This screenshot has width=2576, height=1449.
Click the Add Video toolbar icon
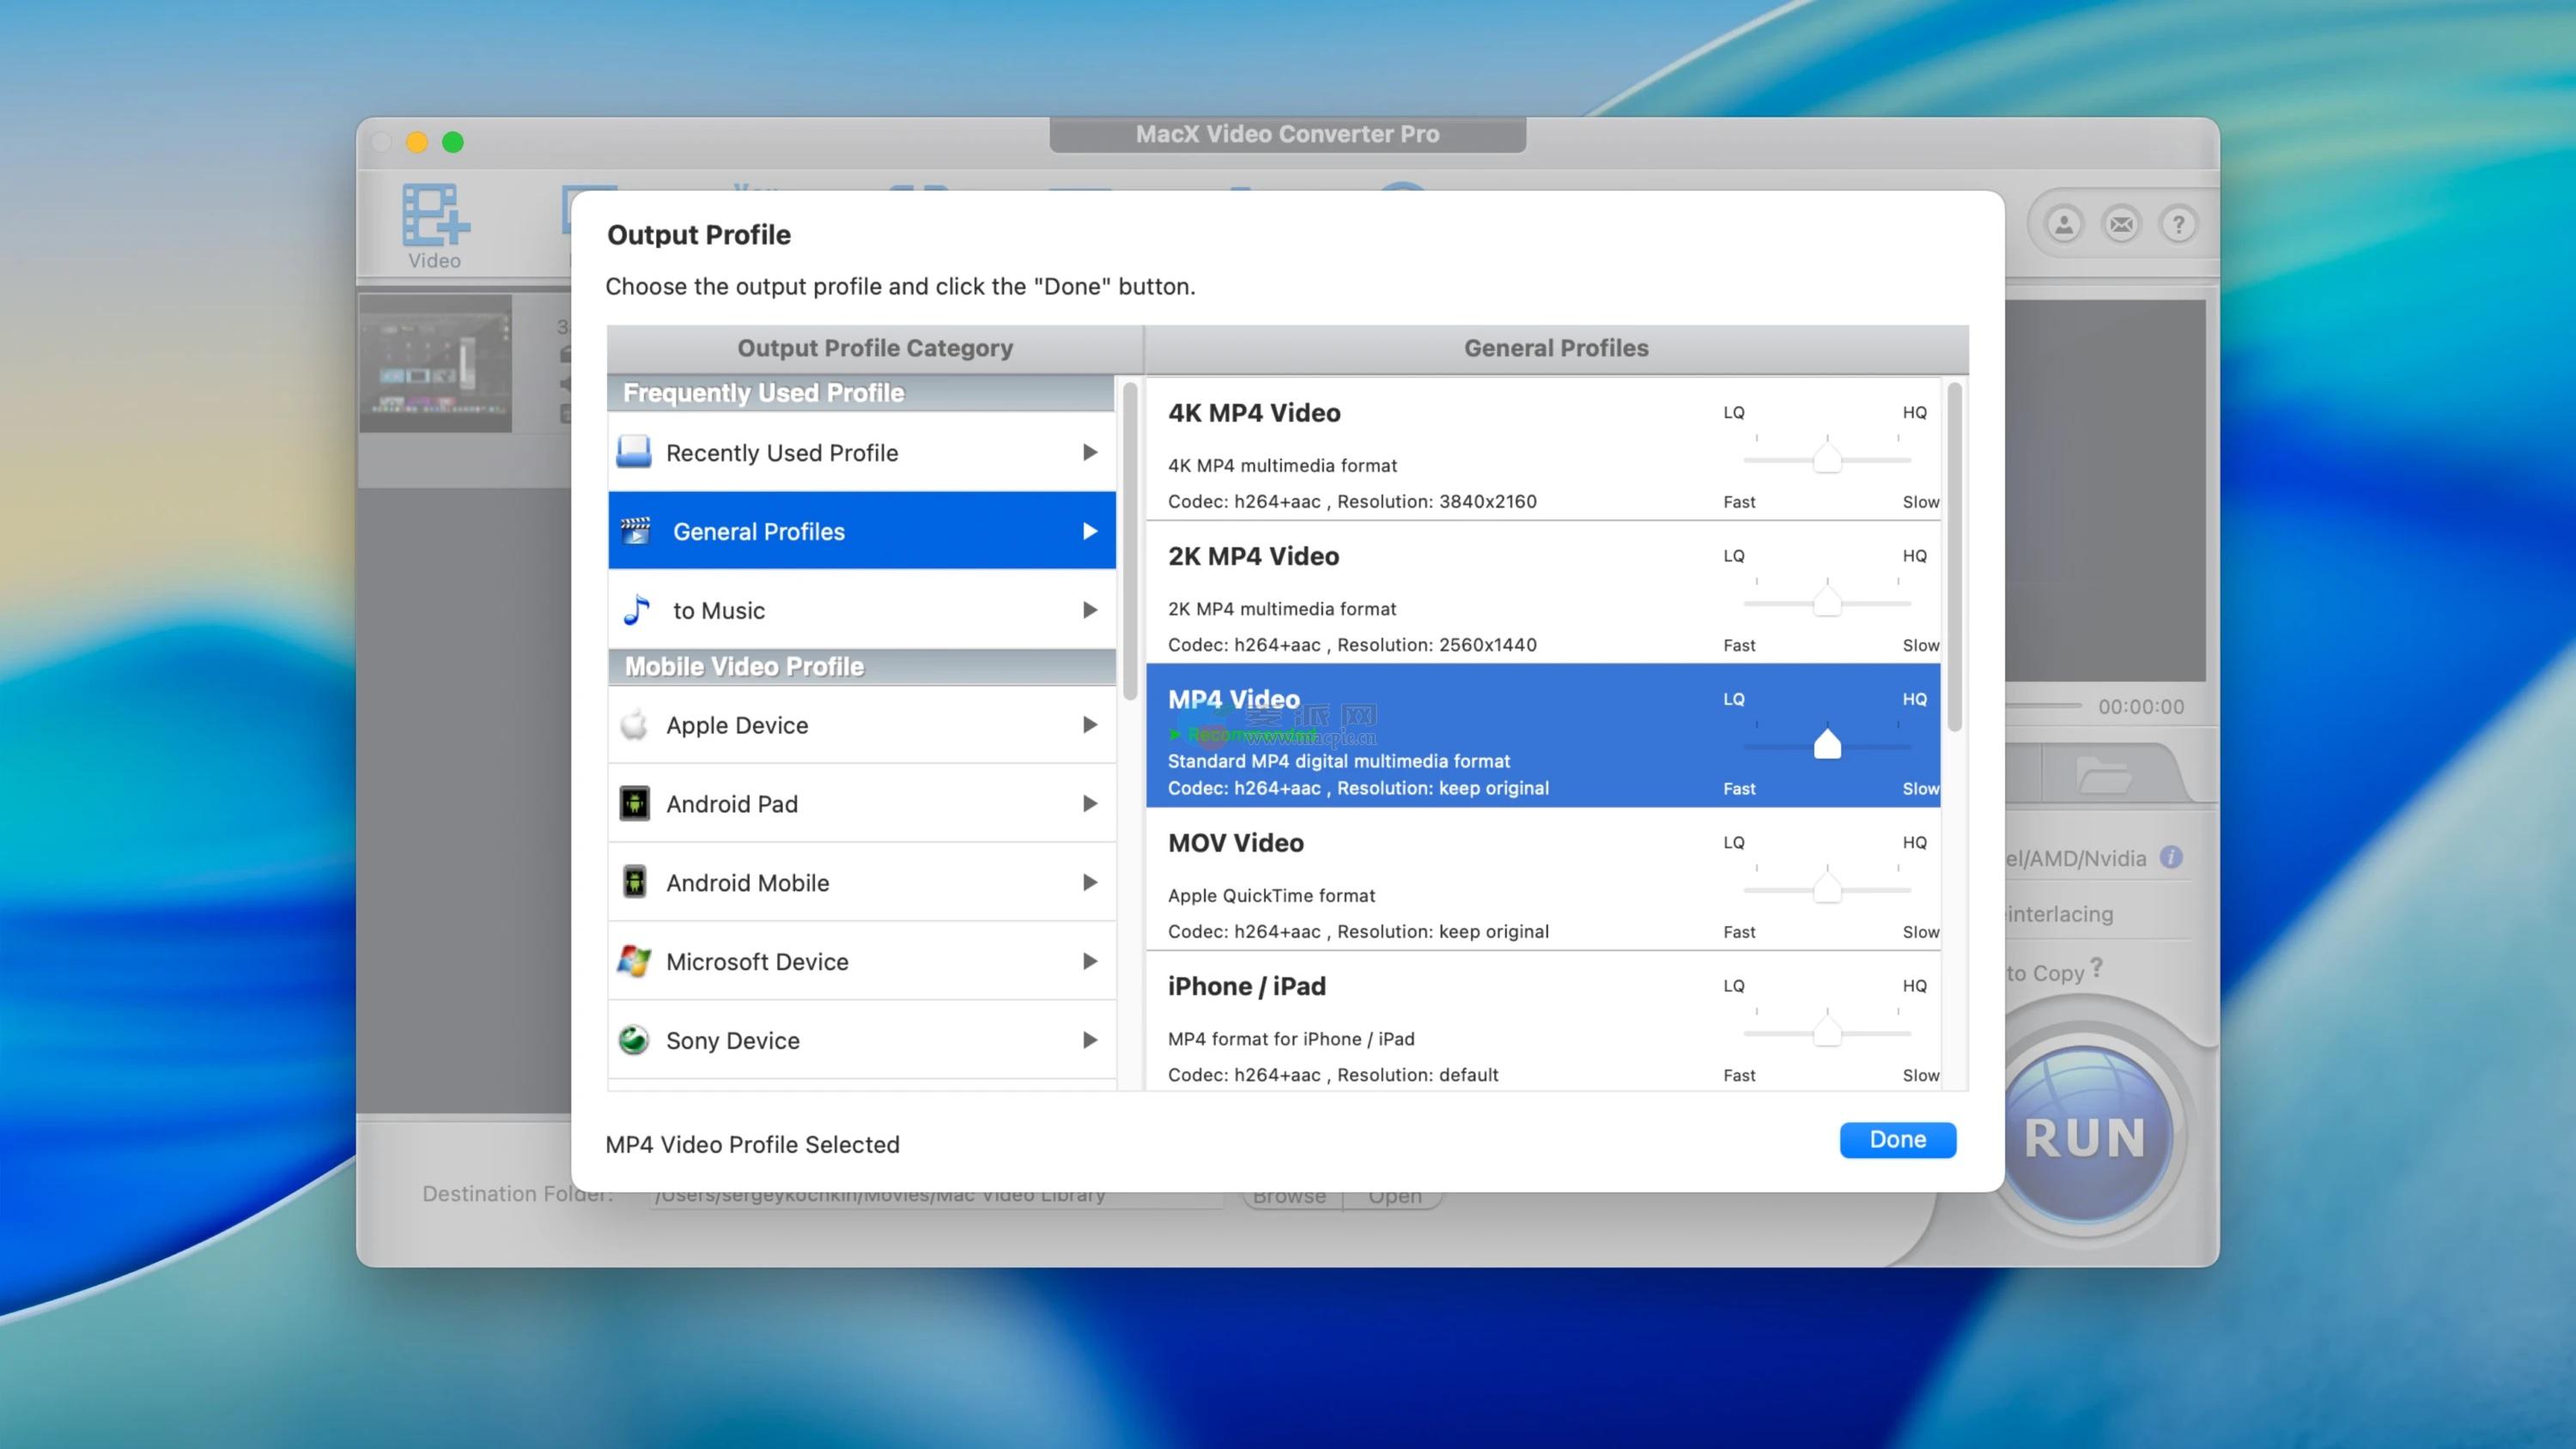click(435, 225)
